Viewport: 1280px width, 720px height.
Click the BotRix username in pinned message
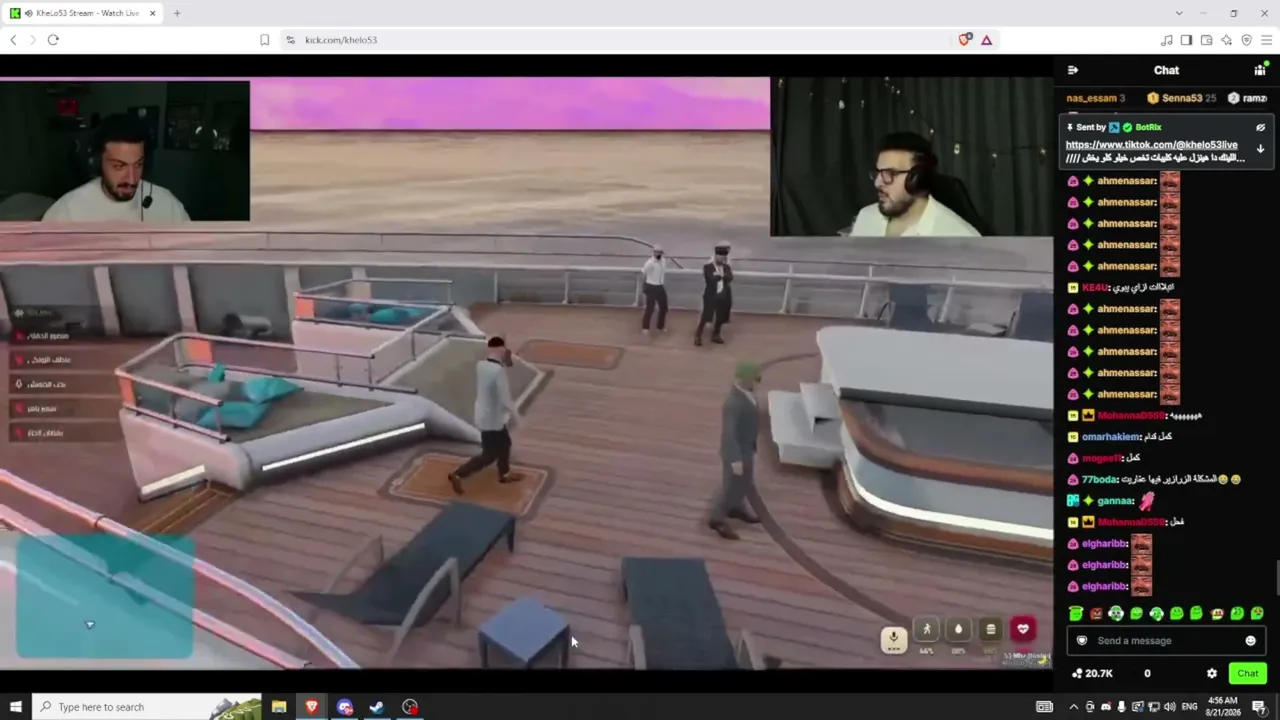click(1148, 128)
